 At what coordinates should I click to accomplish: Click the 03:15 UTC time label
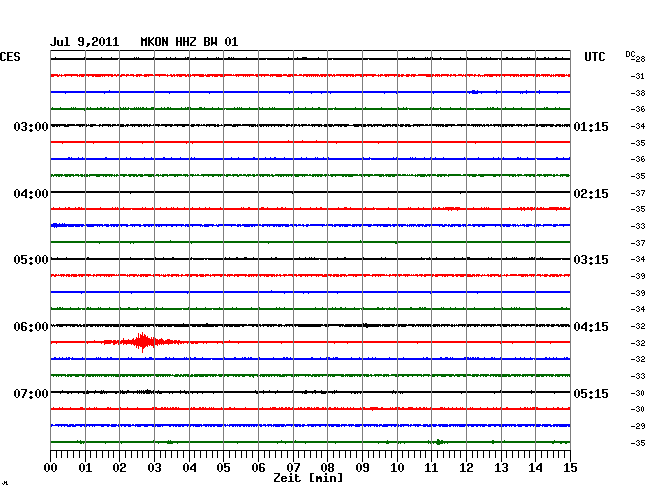click(591, 260)
